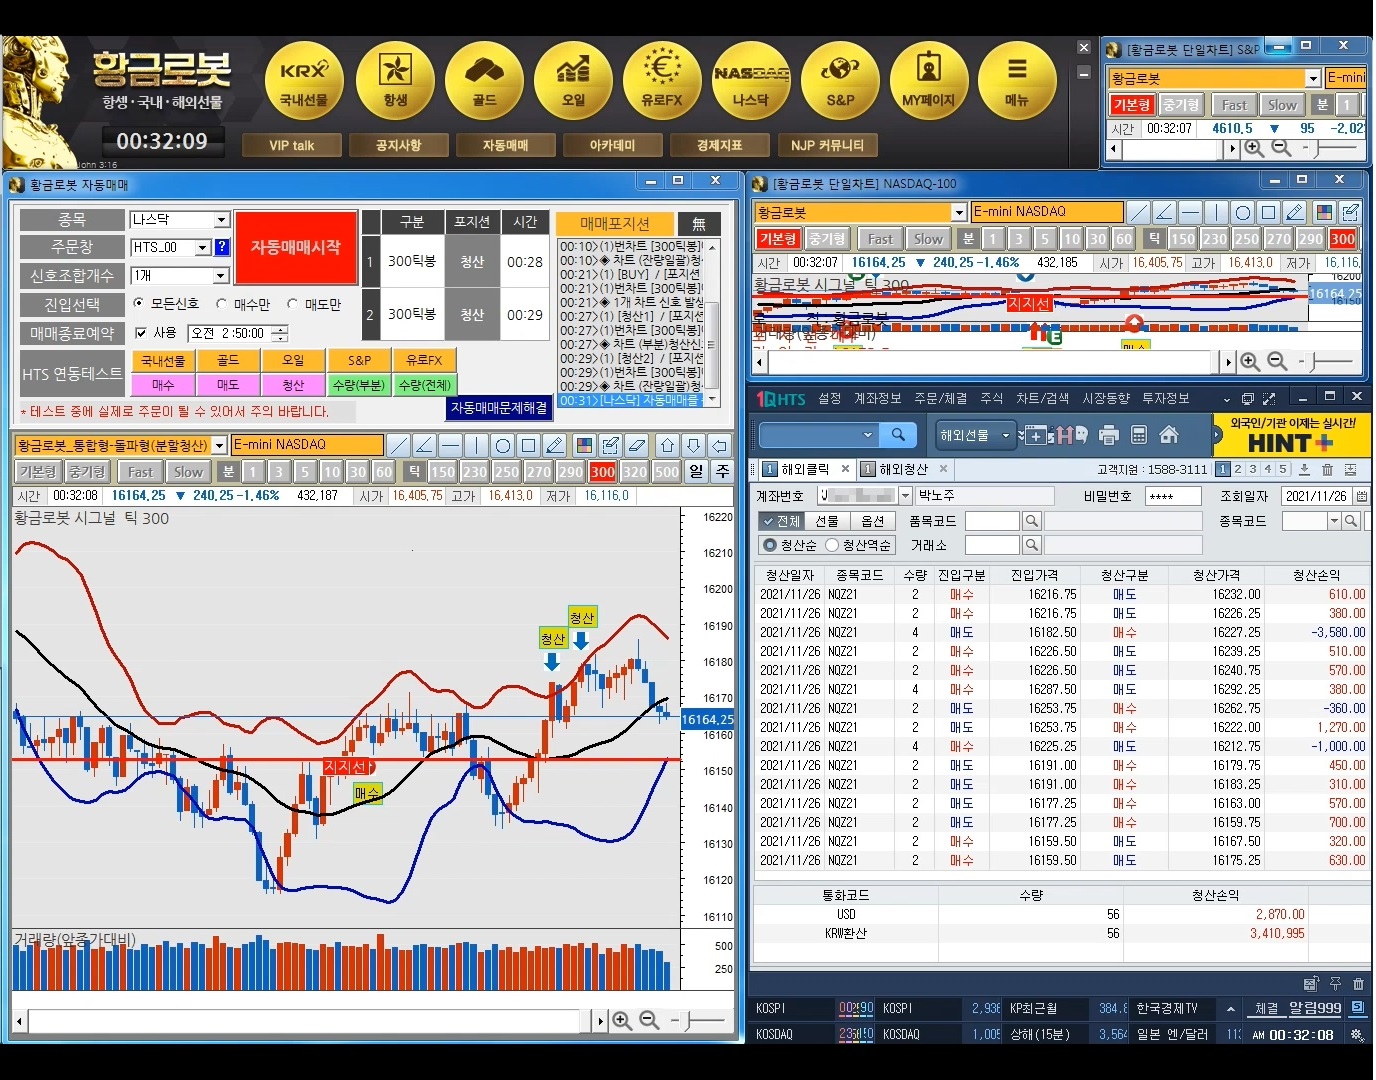Image resolution: width=1376 pixels, height=1080 pixels.
Task: Click blue help icon beside 주문창
Action: pyautogui.click(x=222, y=247)
